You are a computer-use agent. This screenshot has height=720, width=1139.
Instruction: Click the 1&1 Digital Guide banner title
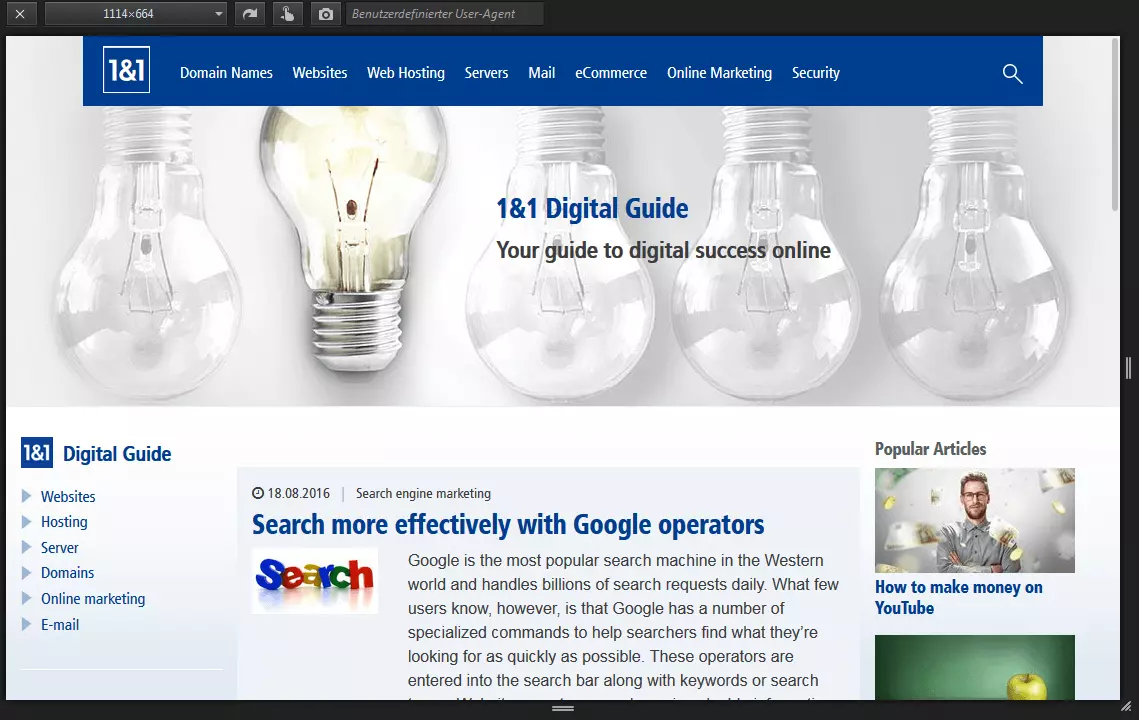click(592, 209)
